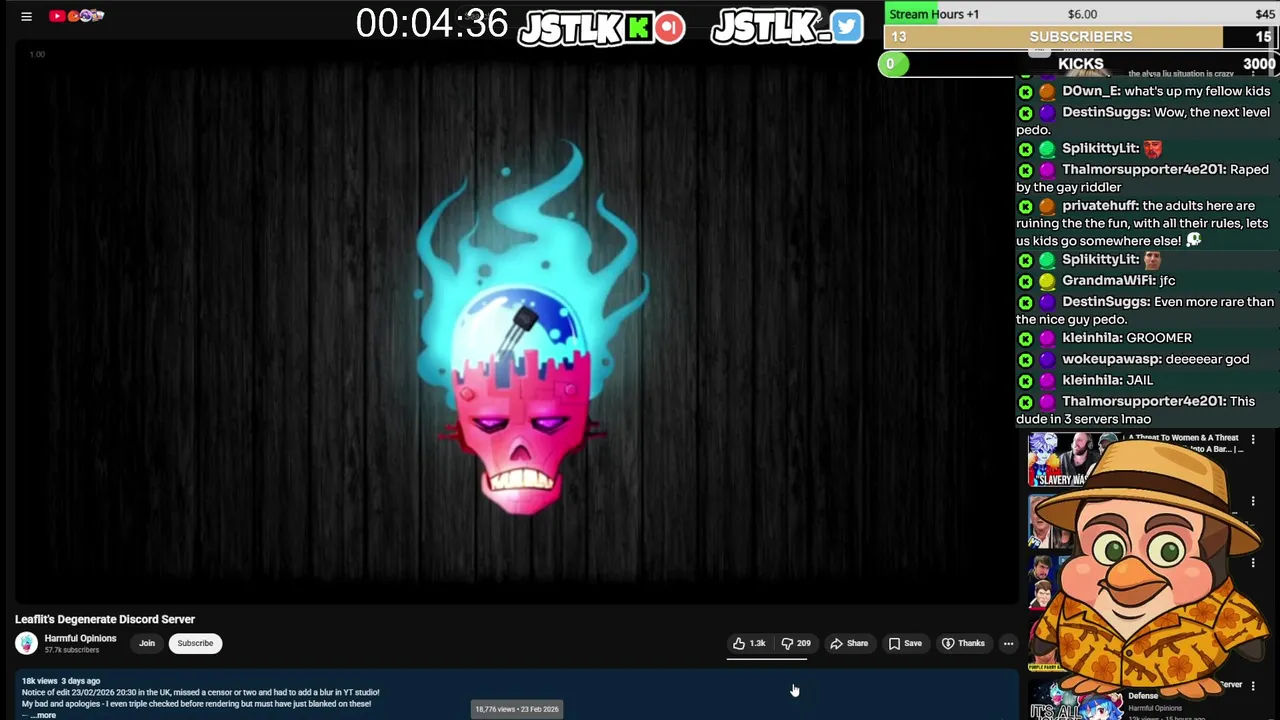1280x720 pixels.
Task: Share the video
Action: coord(849,643)
